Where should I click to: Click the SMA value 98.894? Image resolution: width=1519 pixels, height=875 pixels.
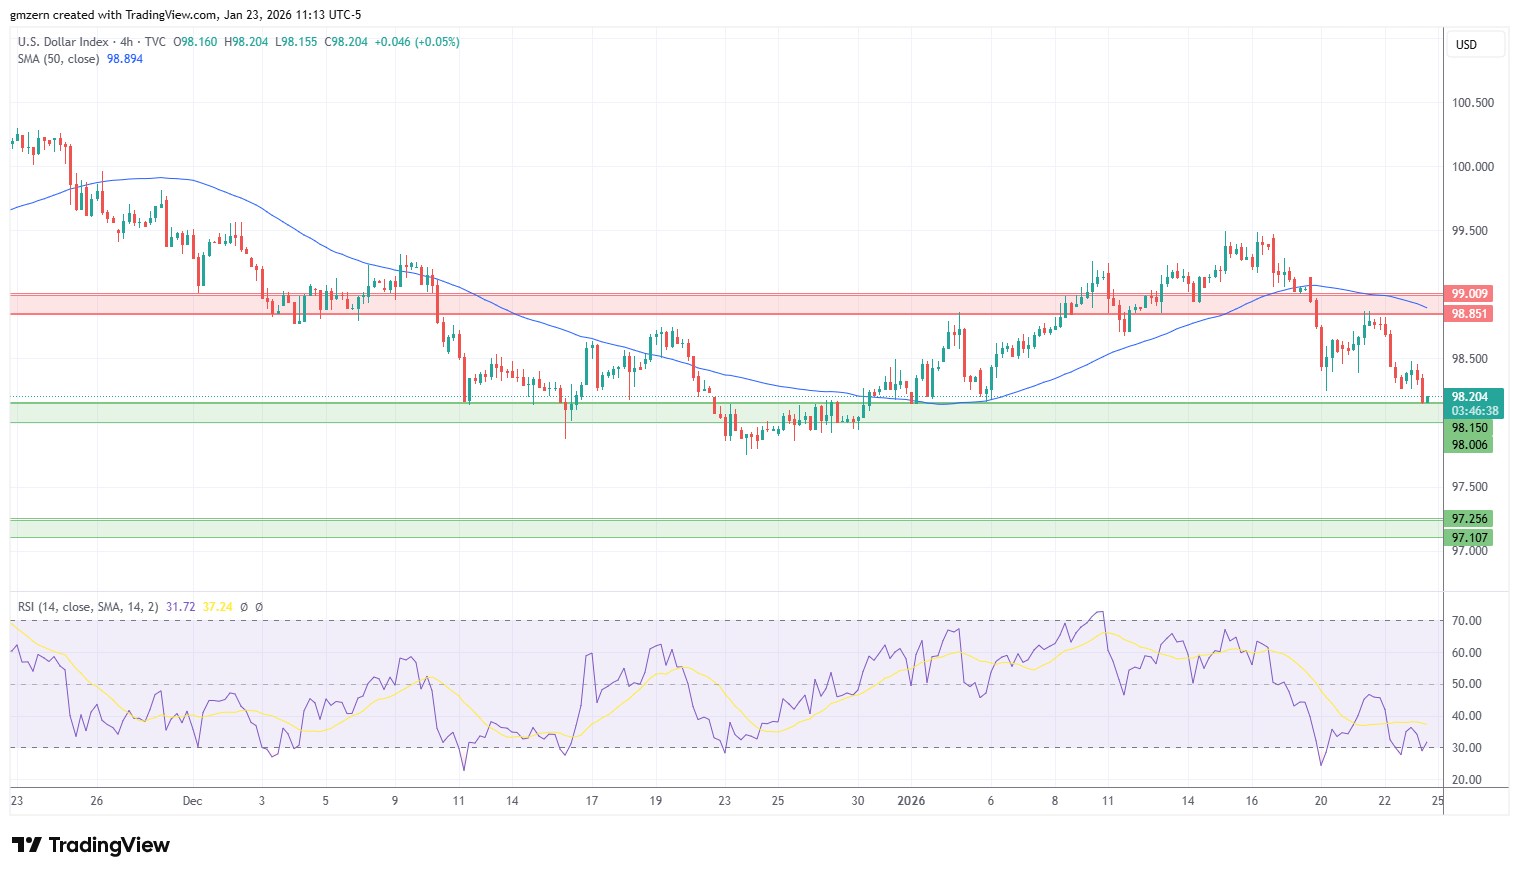(125, 59)
